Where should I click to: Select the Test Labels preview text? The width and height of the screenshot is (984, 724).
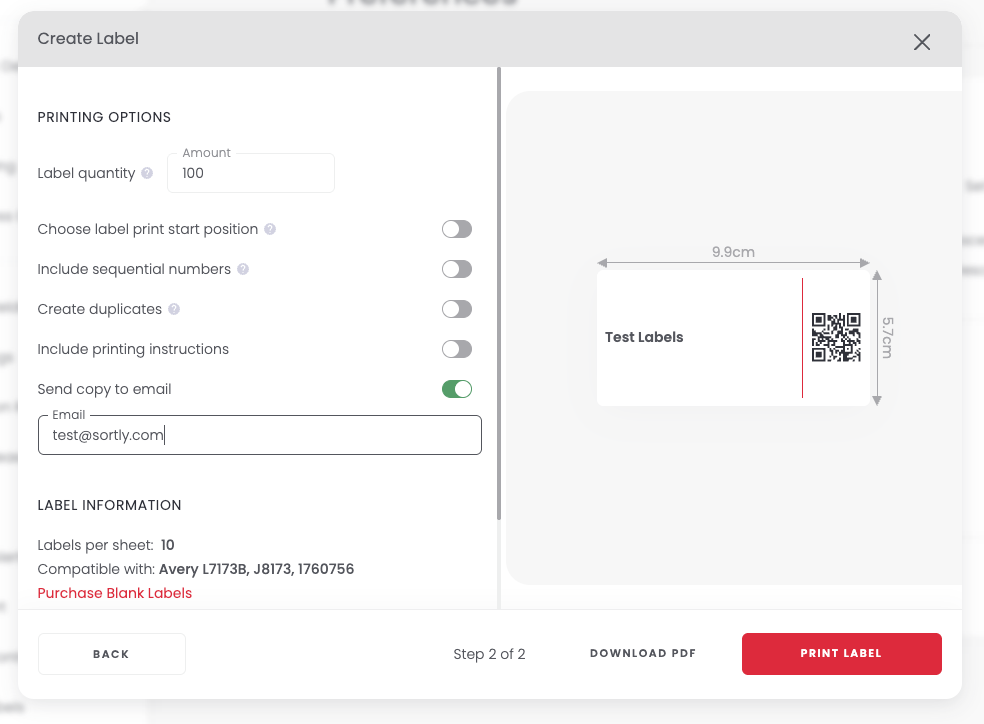click(644, 337)
